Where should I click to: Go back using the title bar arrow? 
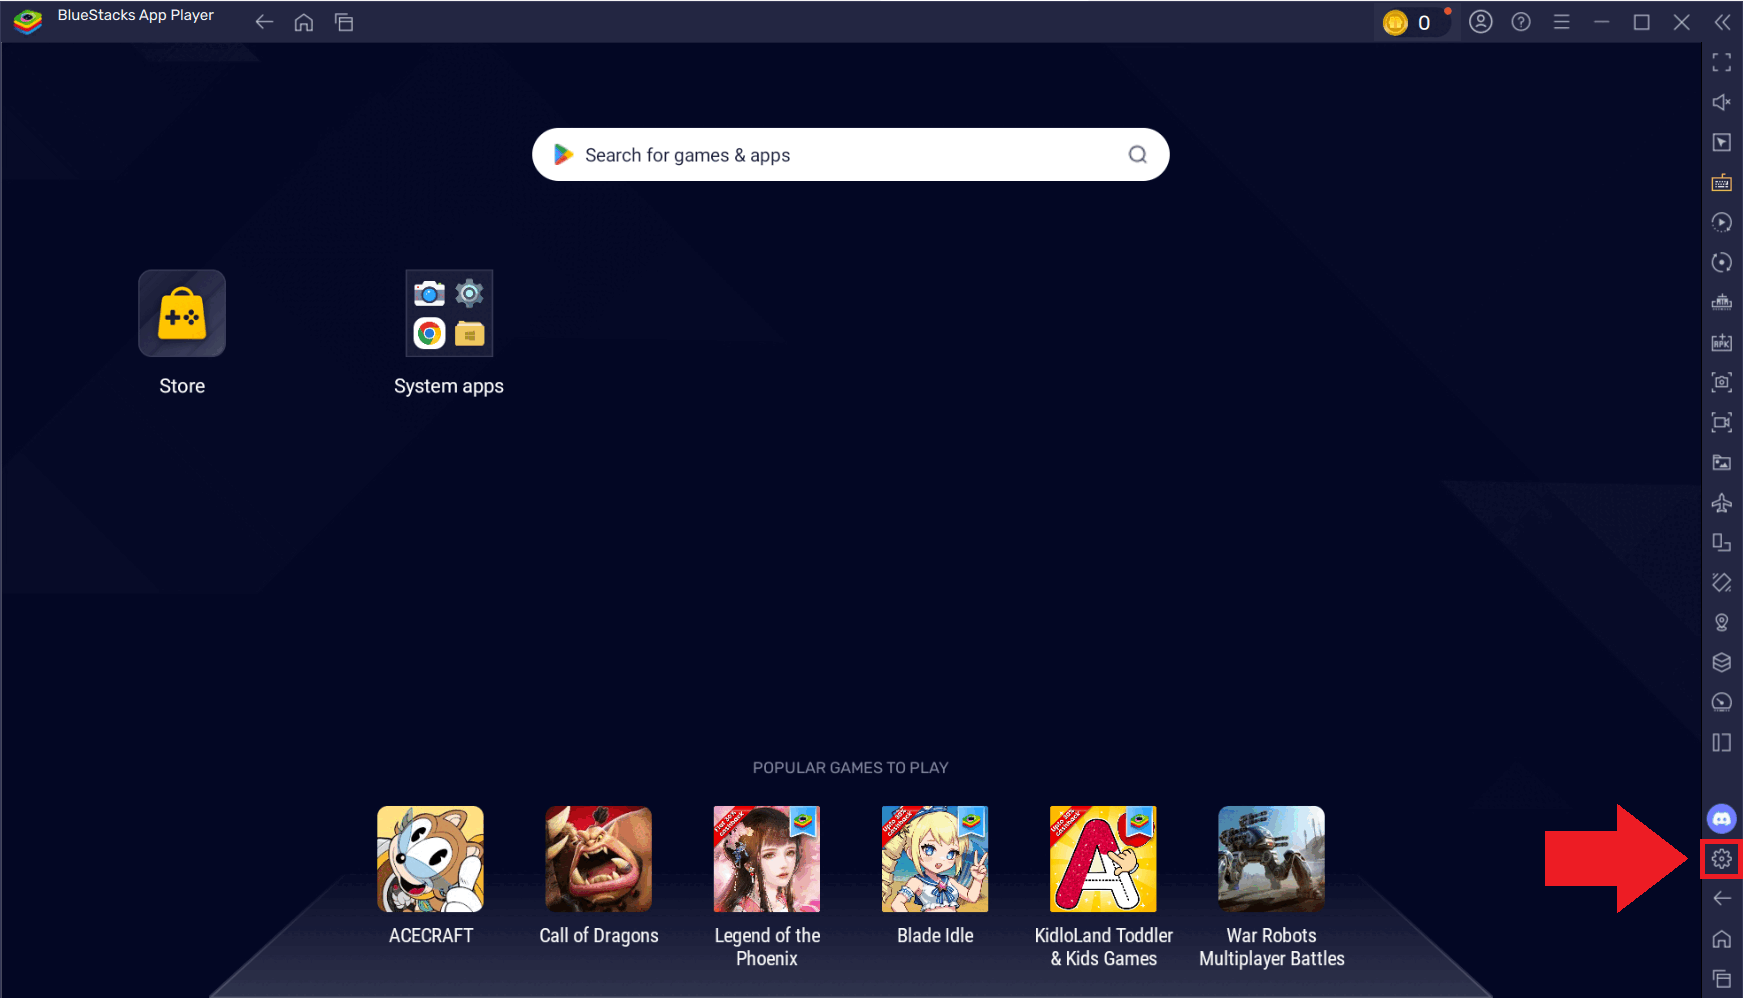264,22
